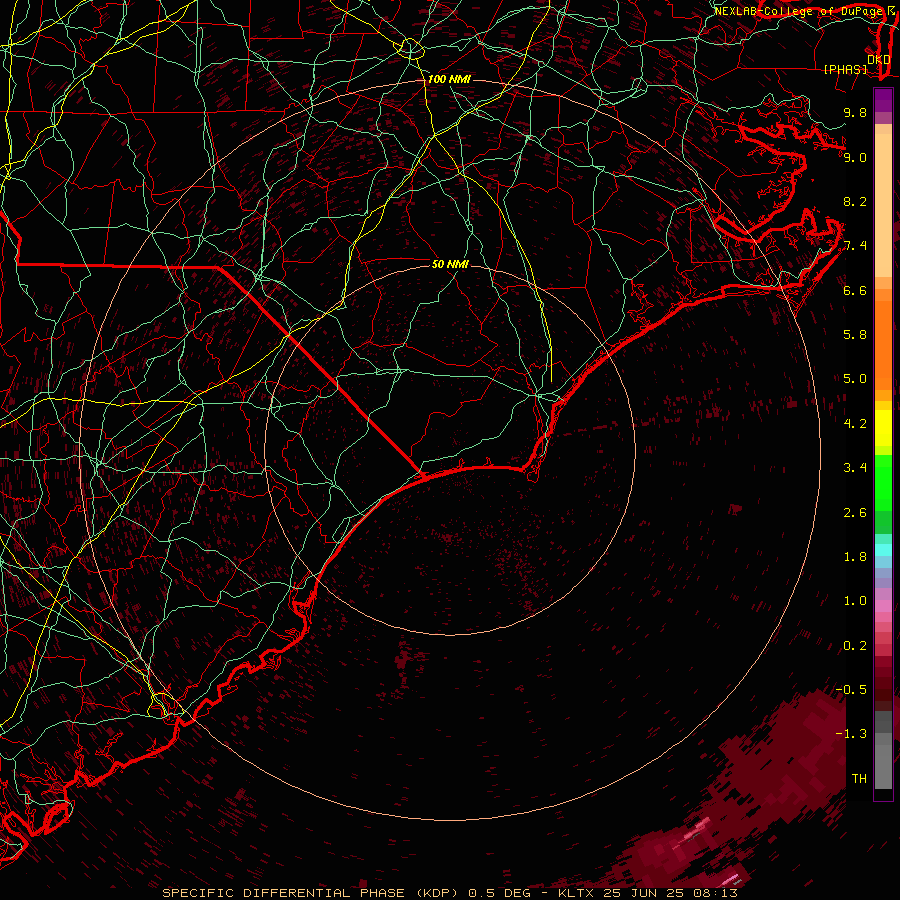The width and height of the screenshot is (900, 900).
Task: Click the NEXLAB-College of DuPage credit text
Action: pos(801,11)
